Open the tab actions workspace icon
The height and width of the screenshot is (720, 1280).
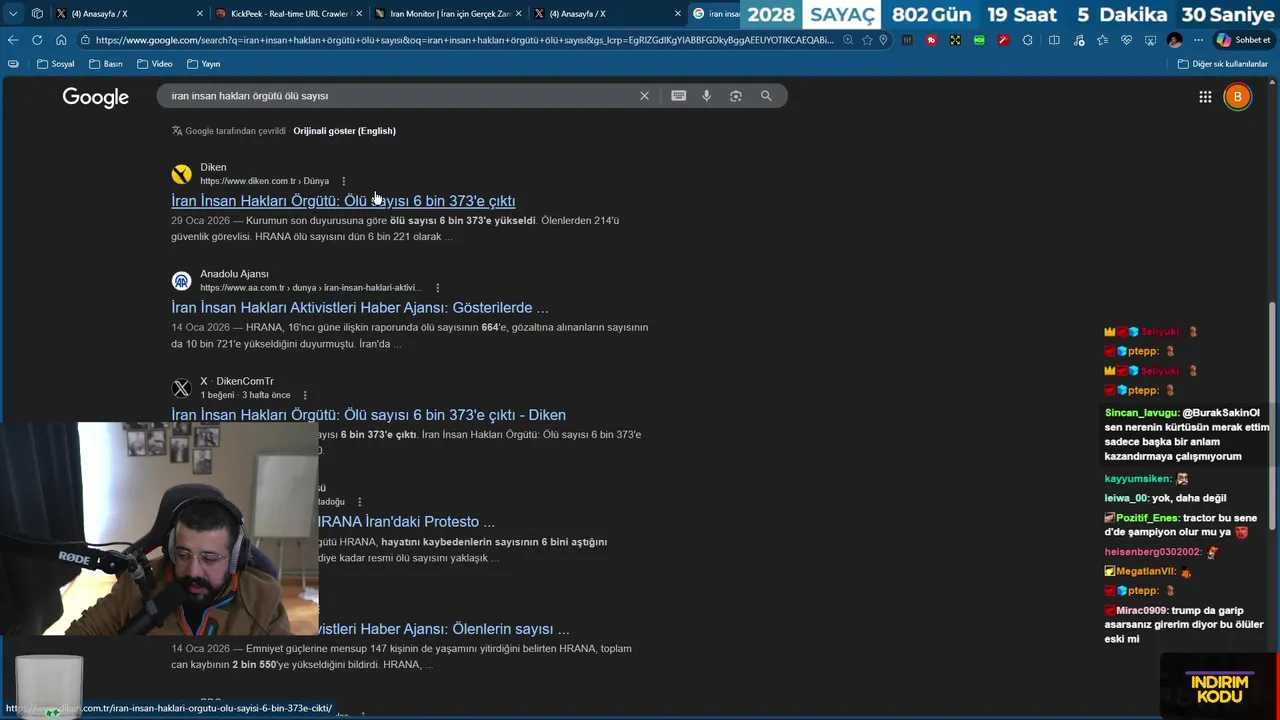pos(37,14)
